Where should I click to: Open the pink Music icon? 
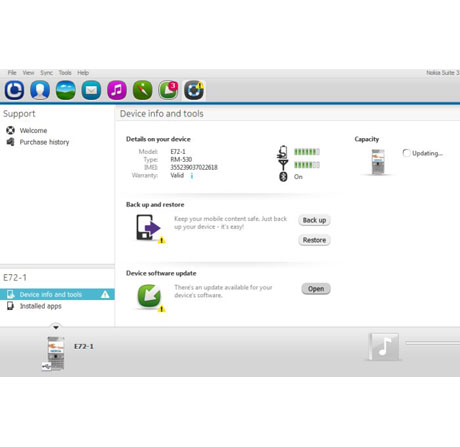tap(117, 90)
